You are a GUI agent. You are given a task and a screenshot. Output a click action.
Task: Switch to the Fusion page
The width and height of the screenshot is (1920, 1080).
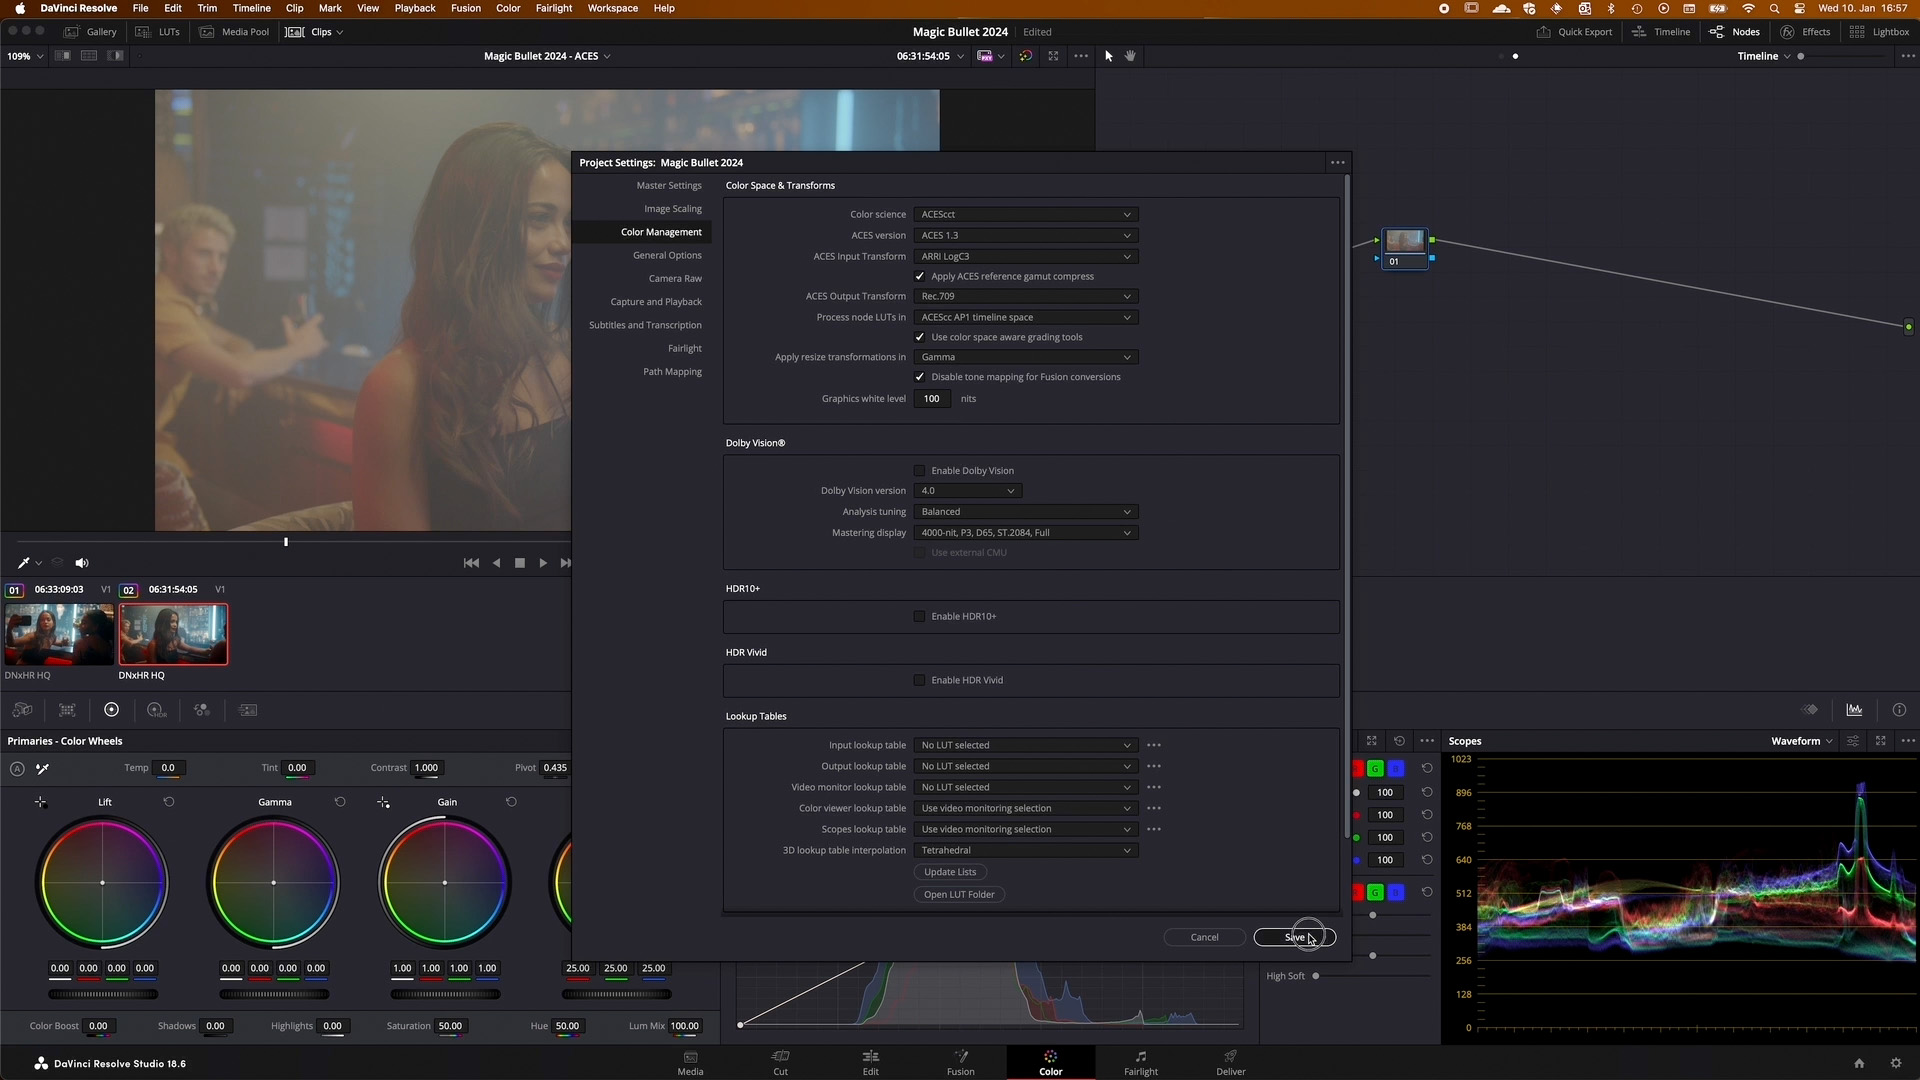pyautogui.click(x=960, y=1062)
